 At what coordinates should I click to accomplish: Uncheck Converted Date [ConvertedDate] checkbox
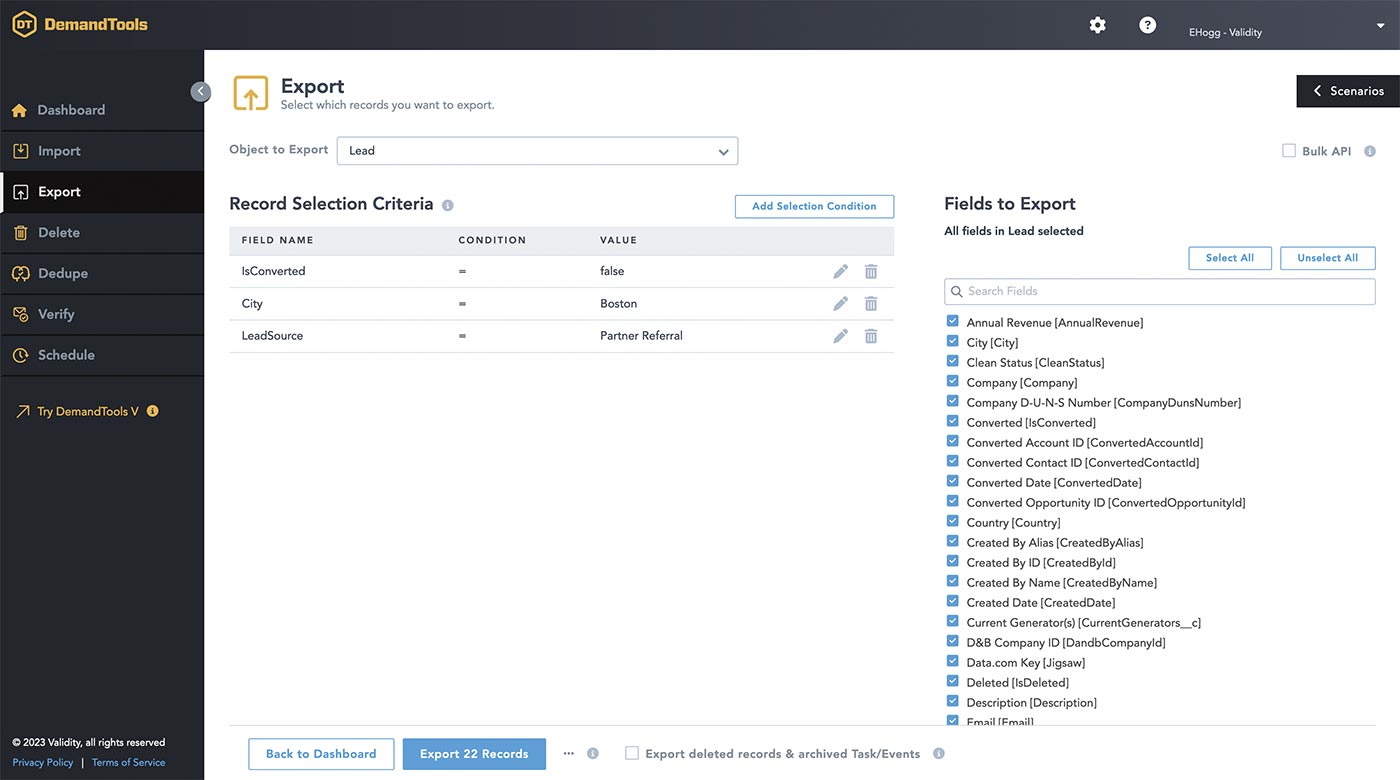point(952,482)
